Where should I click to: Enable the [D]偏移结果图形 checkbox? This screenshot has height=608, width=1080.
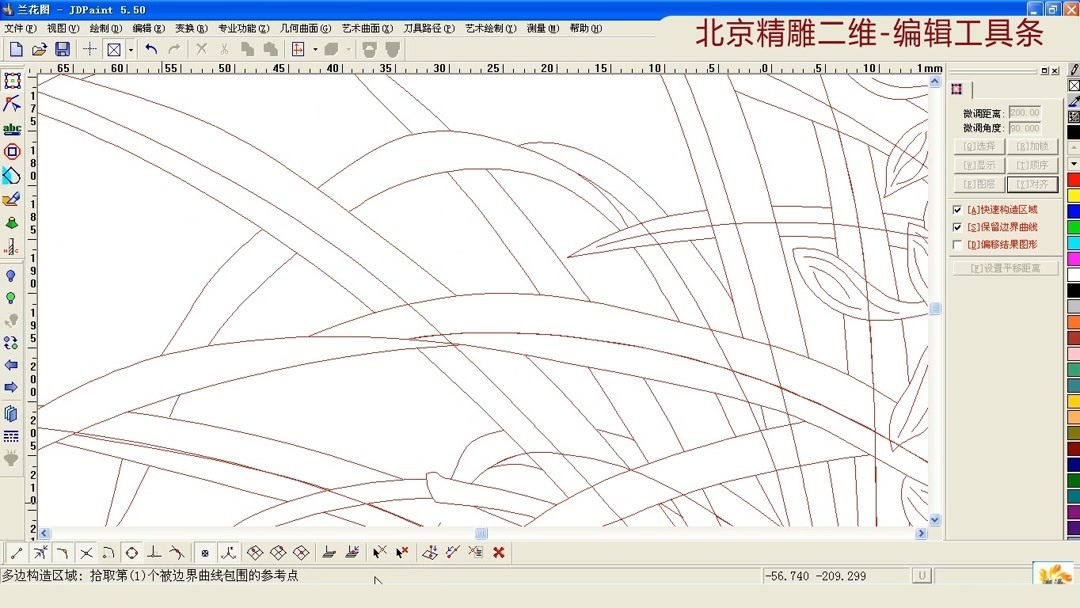[x=957, y=244]
